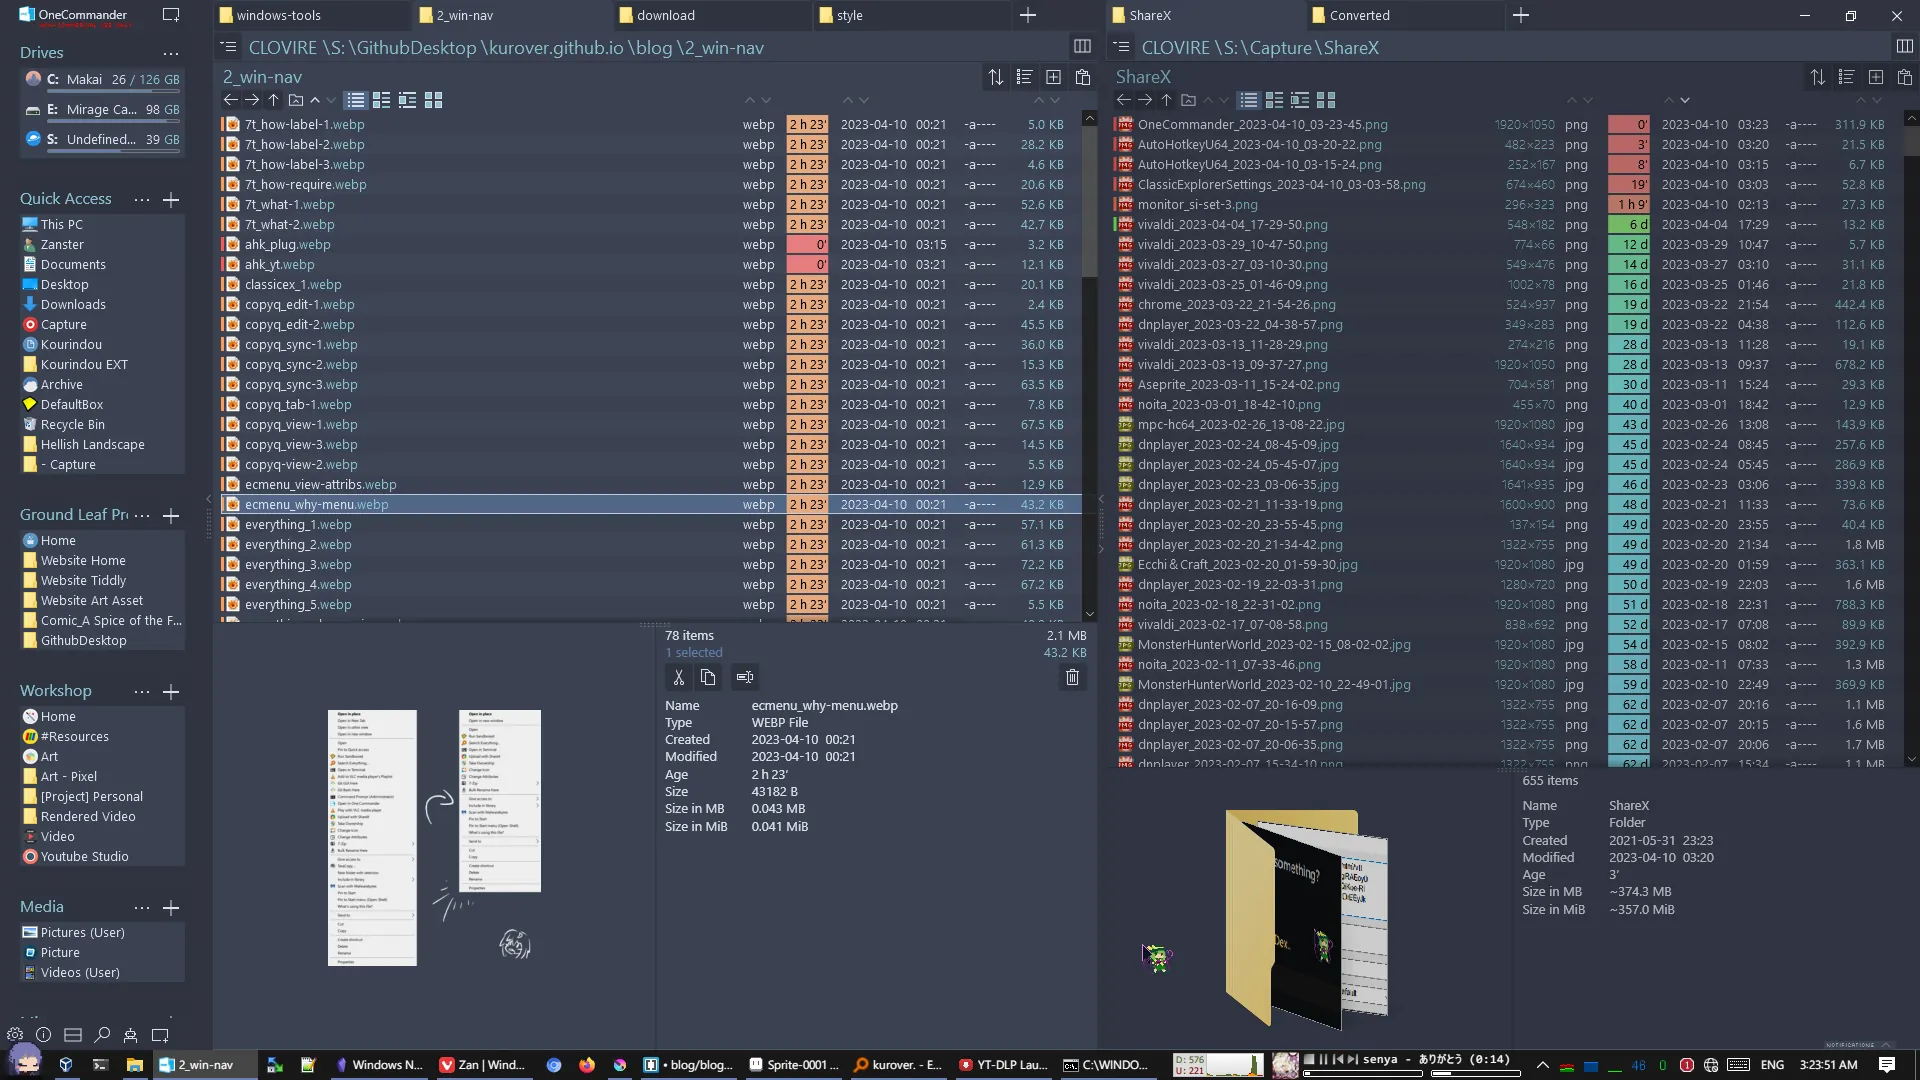Go back in the 2_win-nav pane
The image size is (1920, 1080).
click(231, 100)
